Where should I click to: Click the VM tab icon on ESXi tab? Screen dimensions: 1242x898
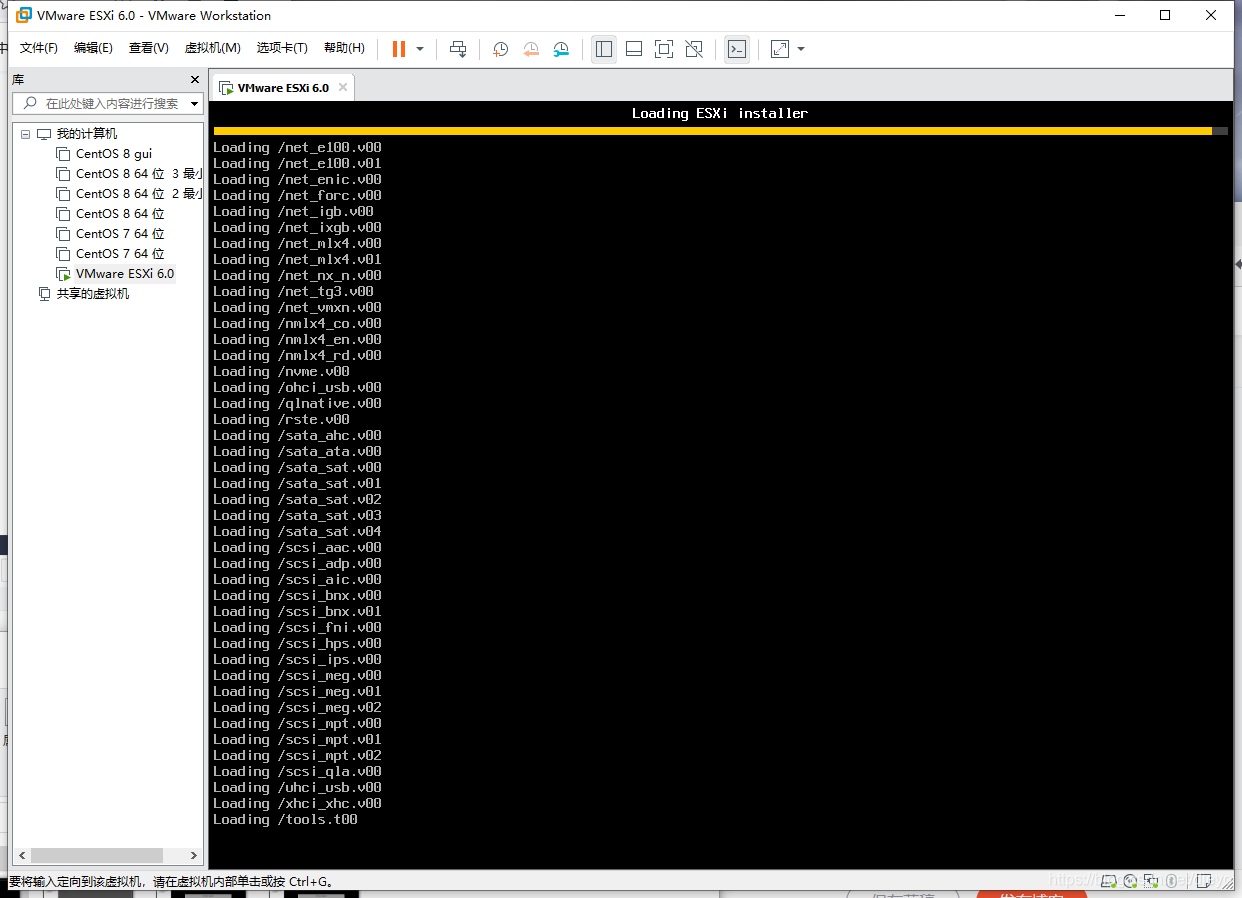[x=226, y=88]
